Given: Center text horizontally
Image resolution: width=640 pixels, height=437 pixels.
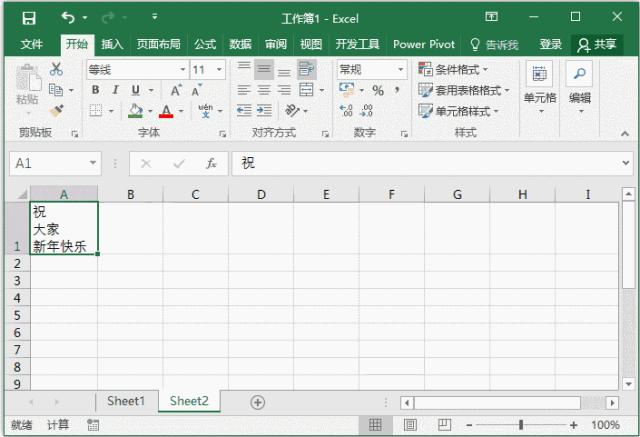Looking at the screenshot, I should pos(264,90).
